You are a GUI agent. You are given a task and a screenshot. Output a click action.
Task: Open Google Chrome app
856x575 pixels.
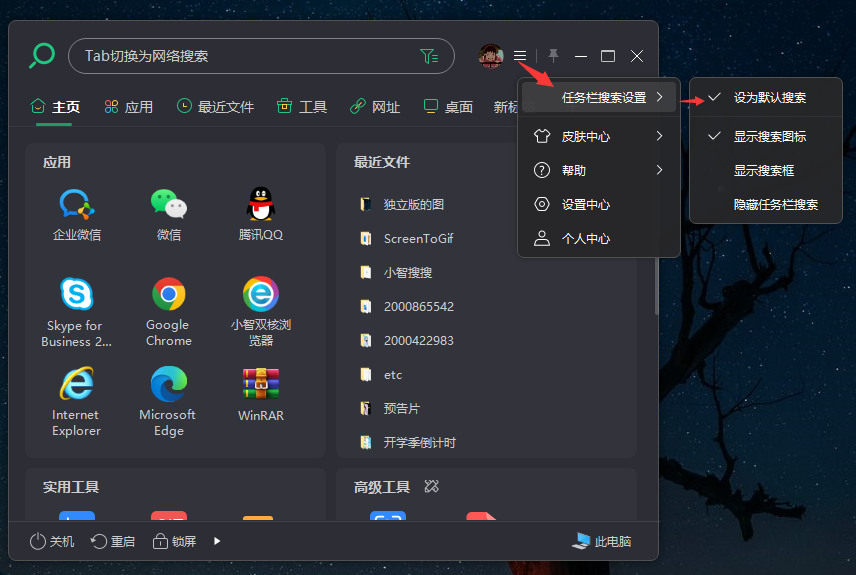coord(169,312)
